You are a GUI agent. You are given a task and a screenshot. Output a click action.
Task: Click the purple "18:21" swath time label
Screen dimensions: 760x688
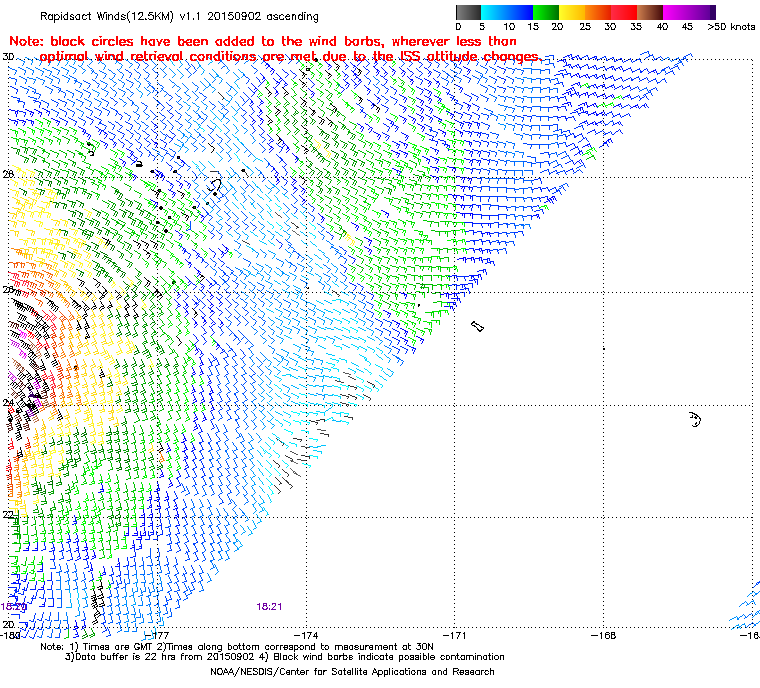[269, 607]
